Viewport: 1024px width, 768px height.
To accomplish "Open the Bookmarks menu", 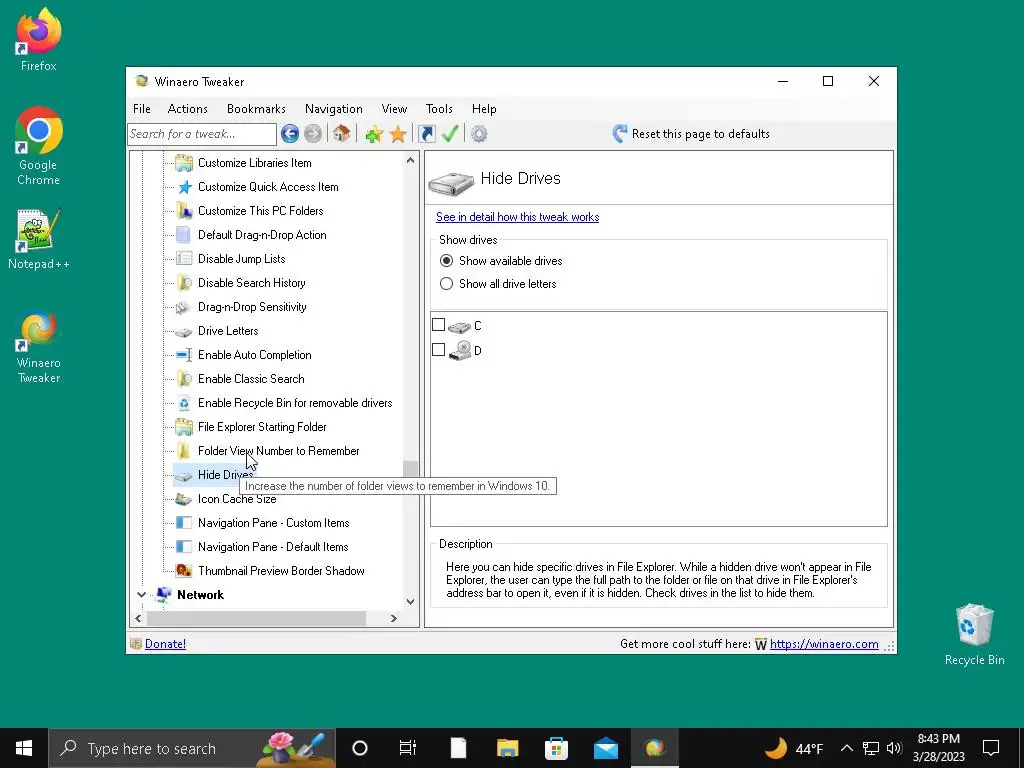I will (x=256, y=109).
